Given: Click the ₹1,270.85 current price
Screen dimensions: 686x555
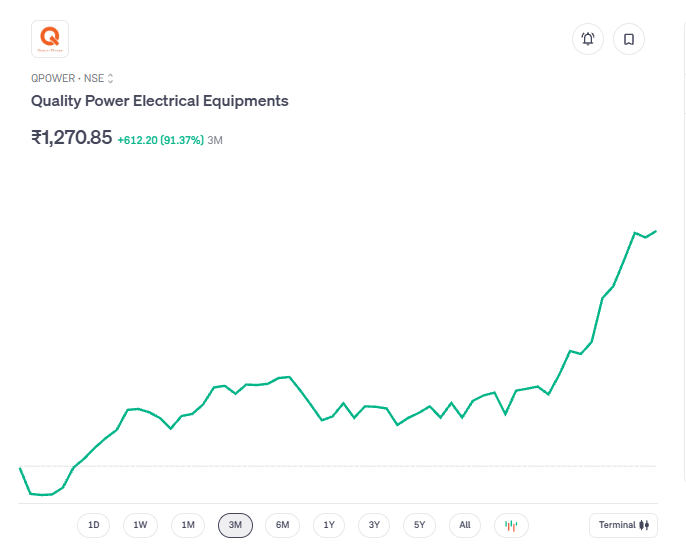Looking at the screenshot, I should coord(72,138).
